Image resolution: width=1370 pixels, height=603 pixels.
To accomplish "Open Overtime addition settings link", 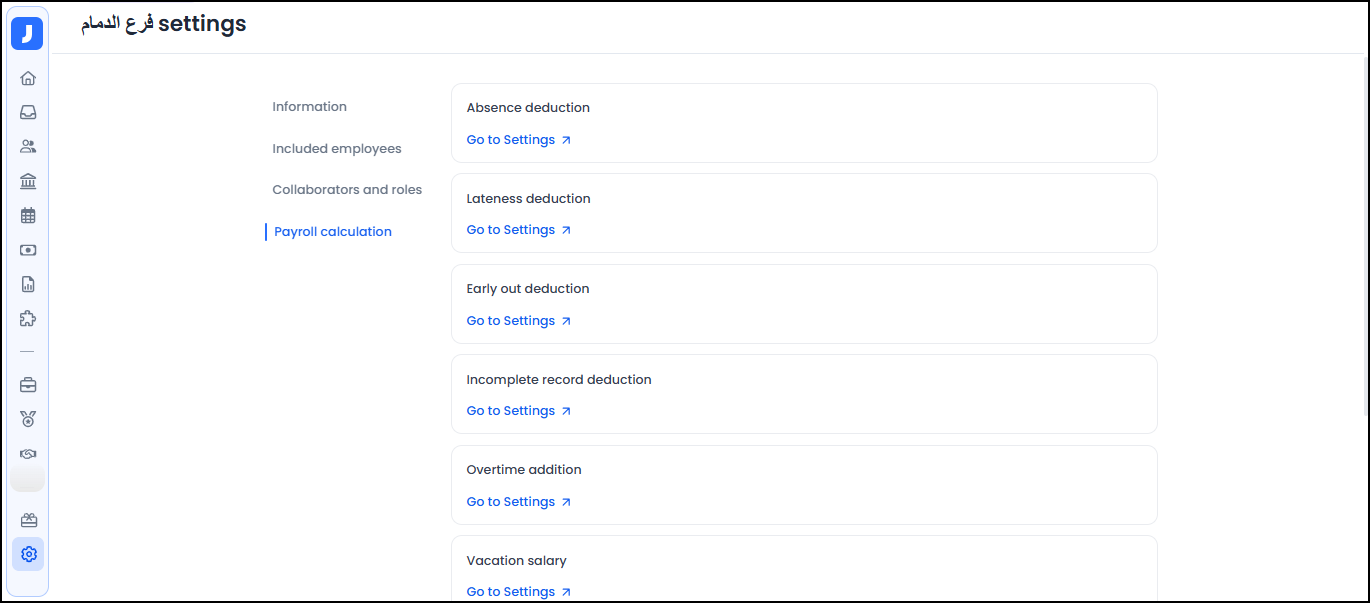I will tap(511, 501).
